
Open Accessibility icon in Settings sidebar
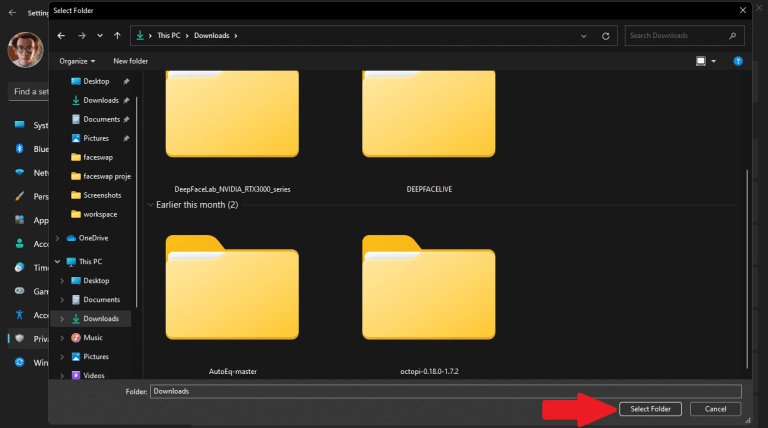click(20, 315)
